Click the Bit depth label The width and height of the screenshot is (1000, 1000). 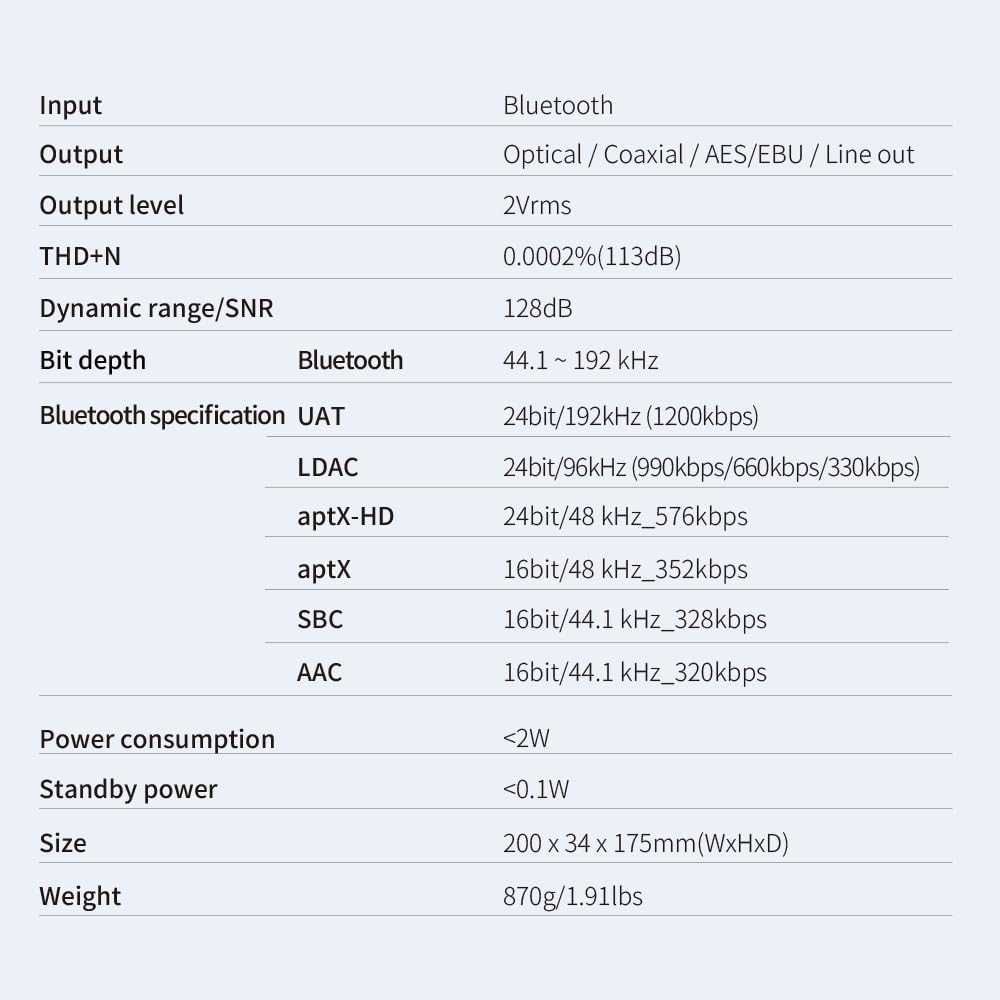coord(92,361)
